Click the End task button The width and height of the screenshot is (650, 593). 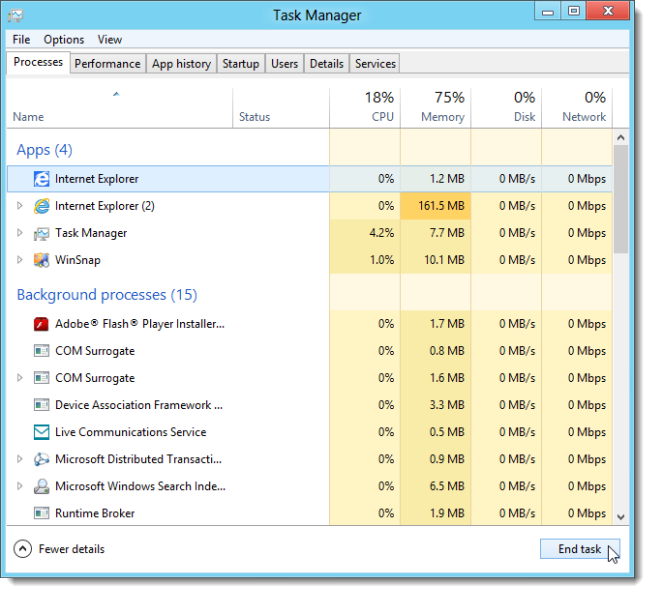pos(580,549)
